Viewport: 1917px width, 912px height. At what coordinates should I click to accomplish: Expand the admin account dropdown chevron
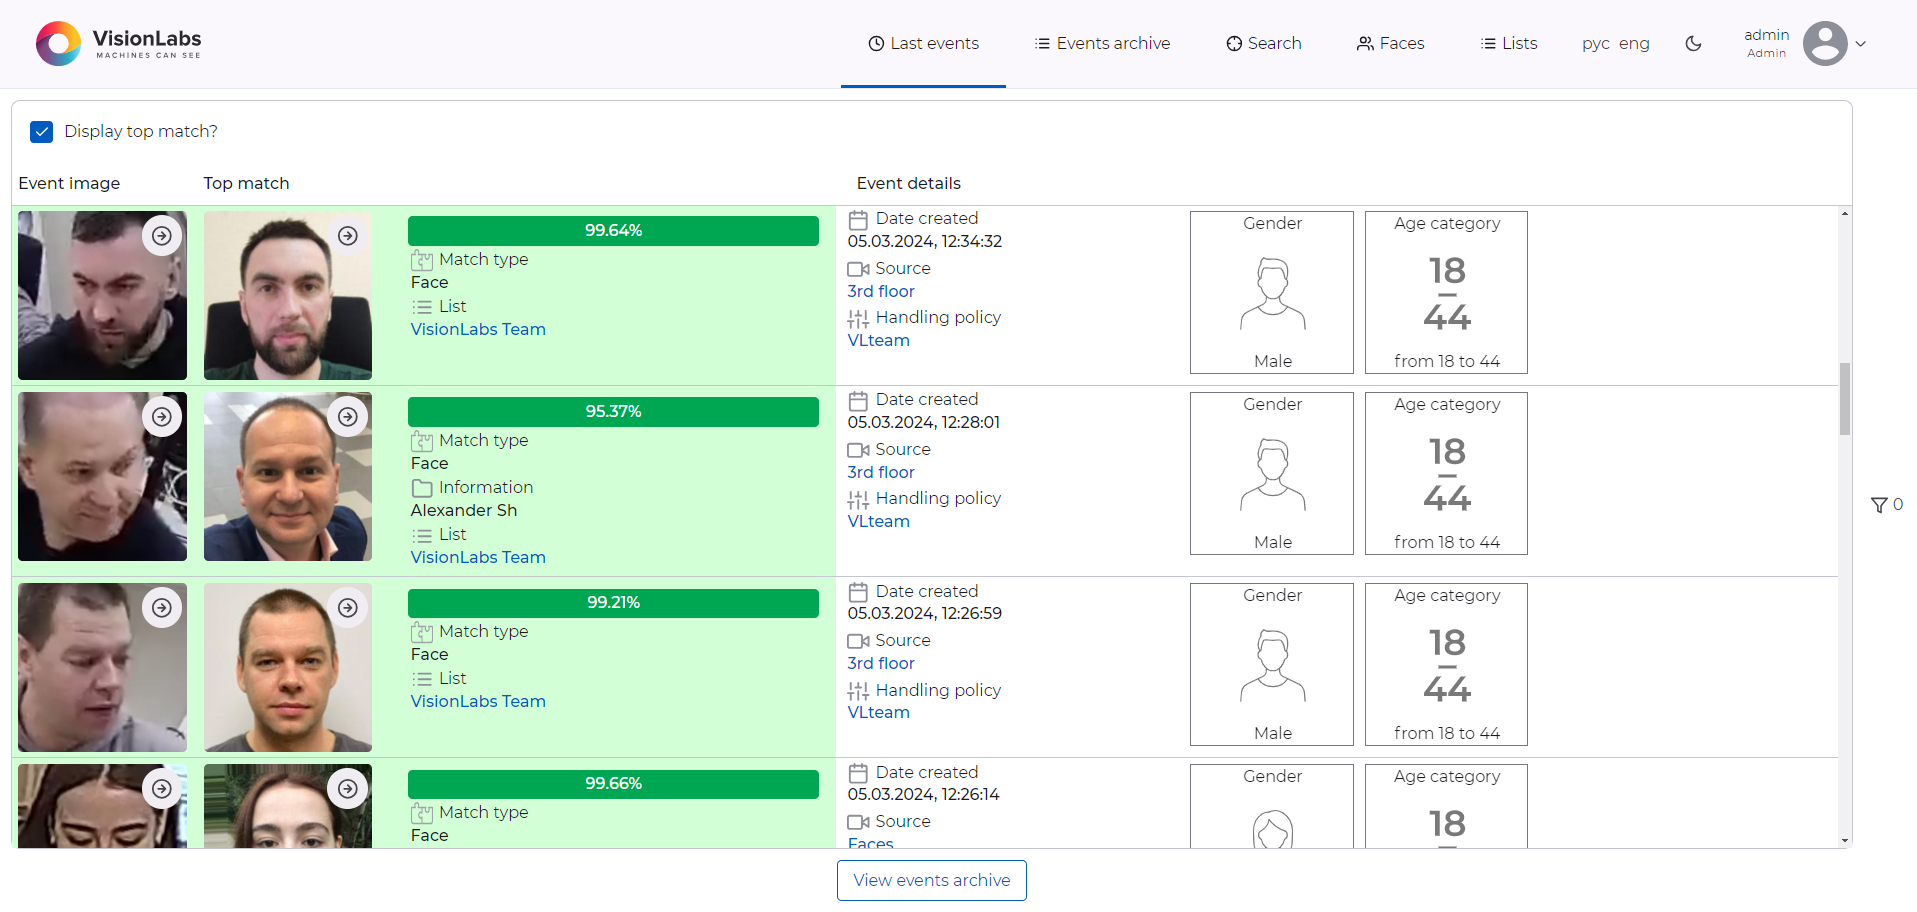[x=1861, y=44]
